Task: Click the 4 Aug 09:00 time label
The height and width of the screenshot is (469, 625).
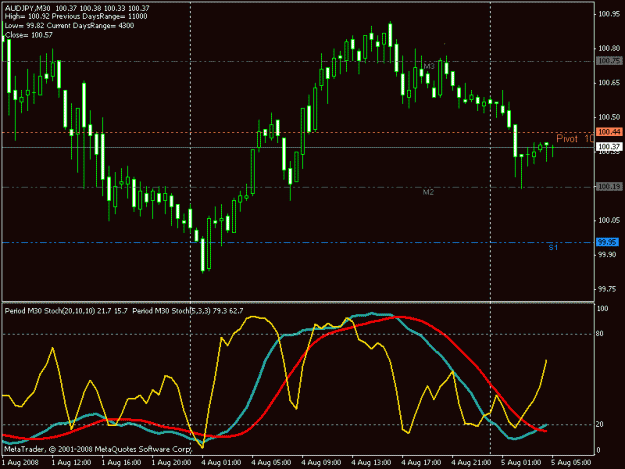Action: [321, 463]
